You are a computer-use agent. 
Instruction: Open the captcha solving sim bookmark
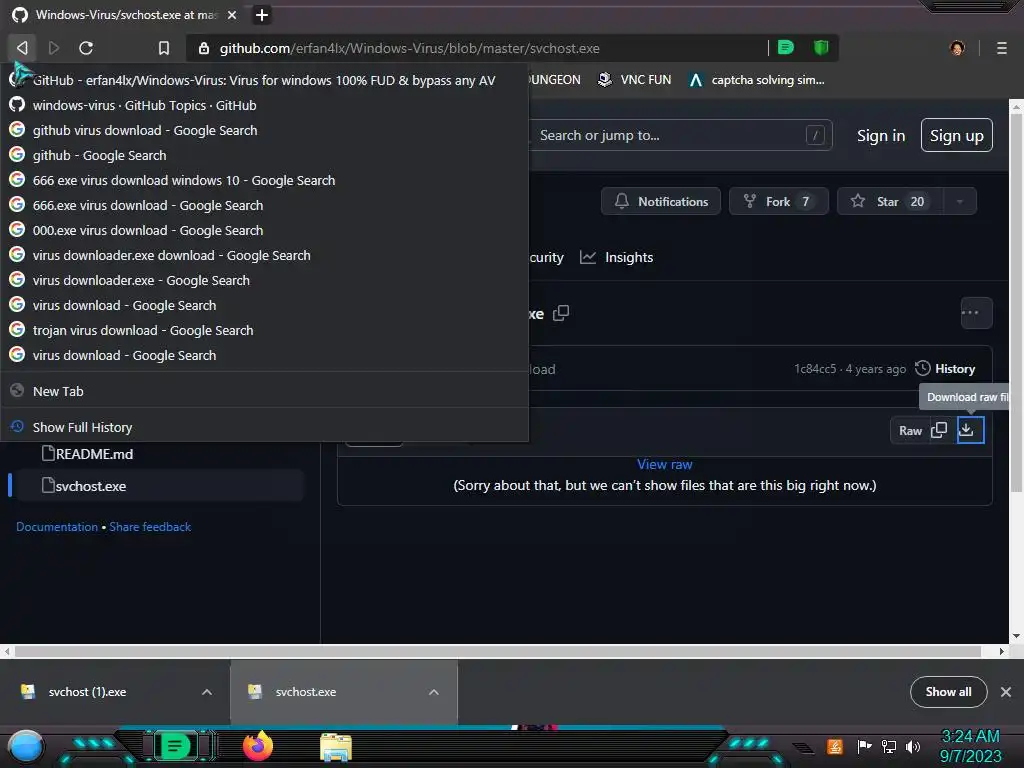(x=757, y=80)
